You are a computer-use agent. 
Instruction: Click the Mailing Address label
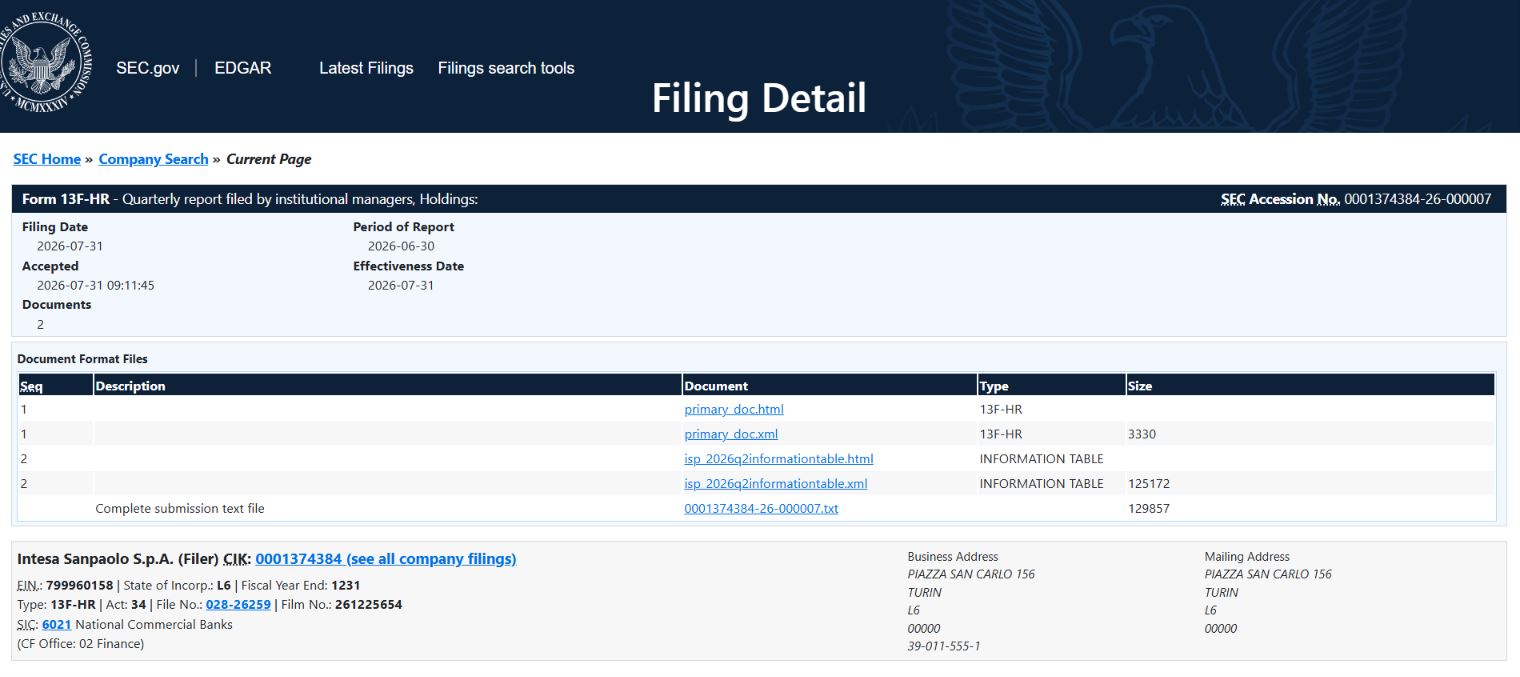(1247, 557)
